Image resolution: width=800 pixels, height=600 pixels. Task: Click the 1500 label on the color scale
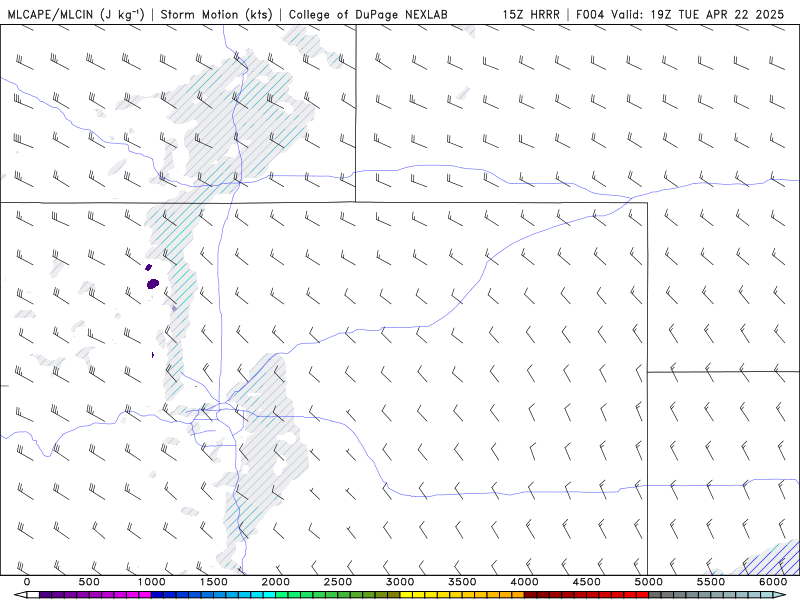click(213, 582)
